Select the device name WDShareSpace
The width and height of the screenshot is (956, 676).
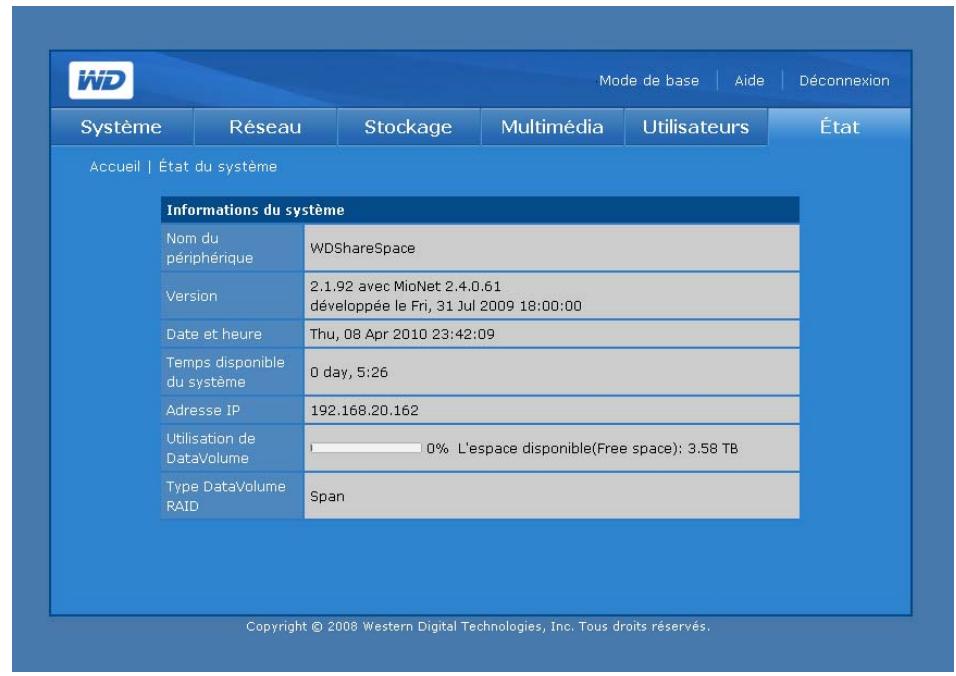coord(362,248)
